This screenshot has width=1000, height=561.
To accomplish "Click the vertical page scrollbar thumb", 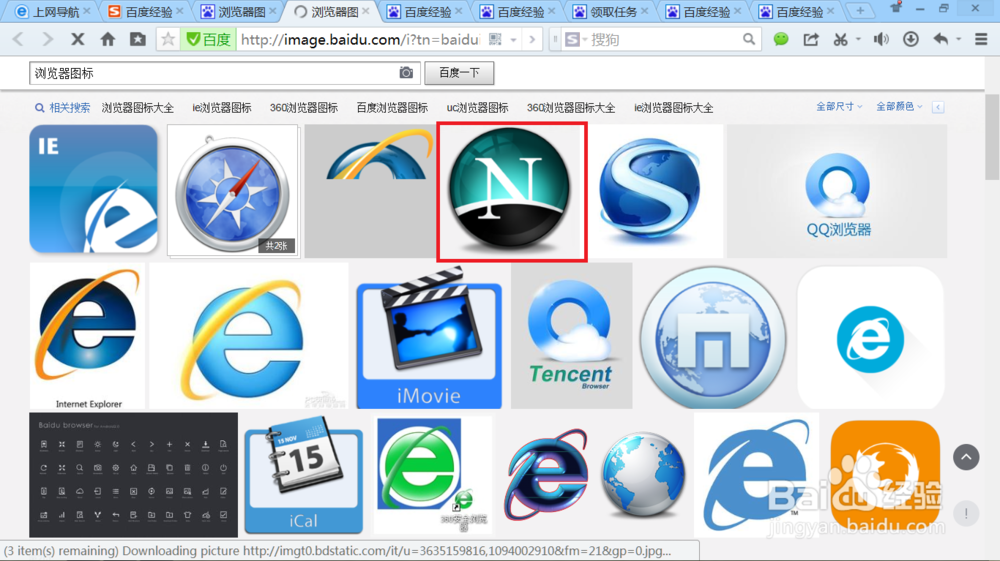I will 992,137.
